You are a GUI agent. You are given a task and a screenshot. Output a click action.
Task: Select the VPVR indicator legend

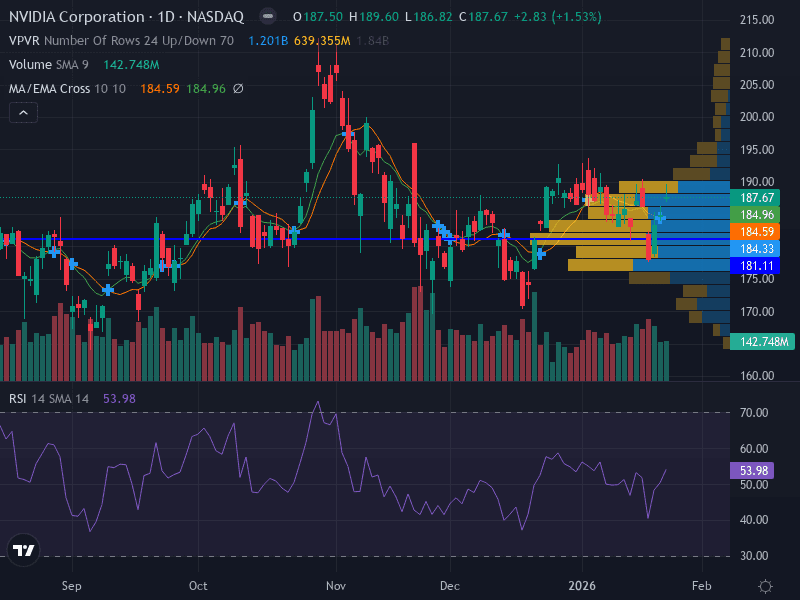121,41
